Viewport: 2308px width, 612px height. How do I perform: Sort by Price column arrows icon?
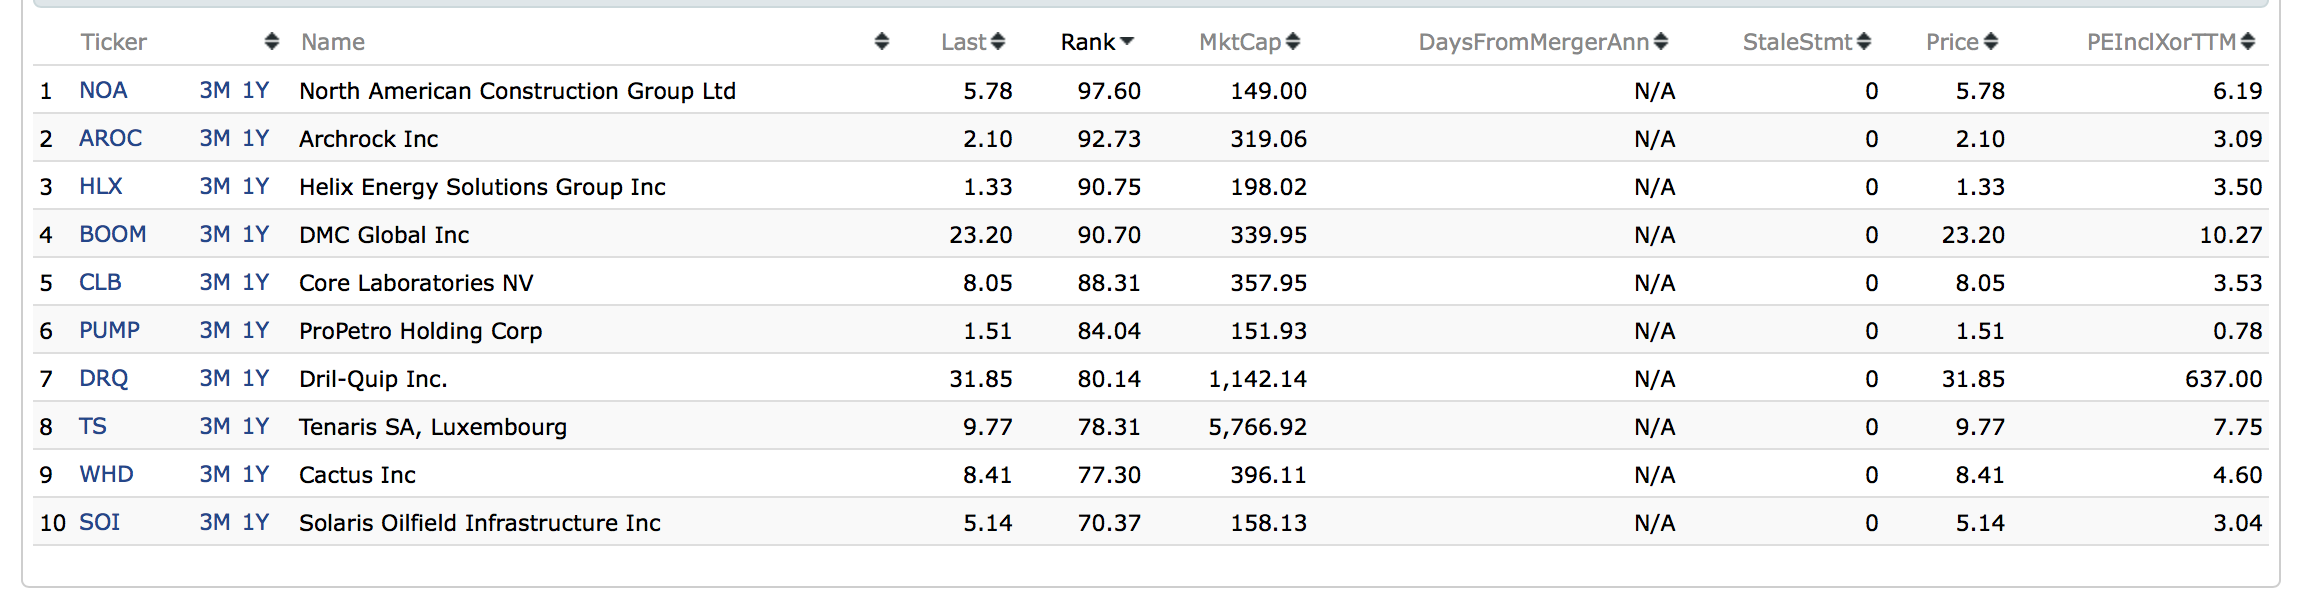(x=1991, y=42)
